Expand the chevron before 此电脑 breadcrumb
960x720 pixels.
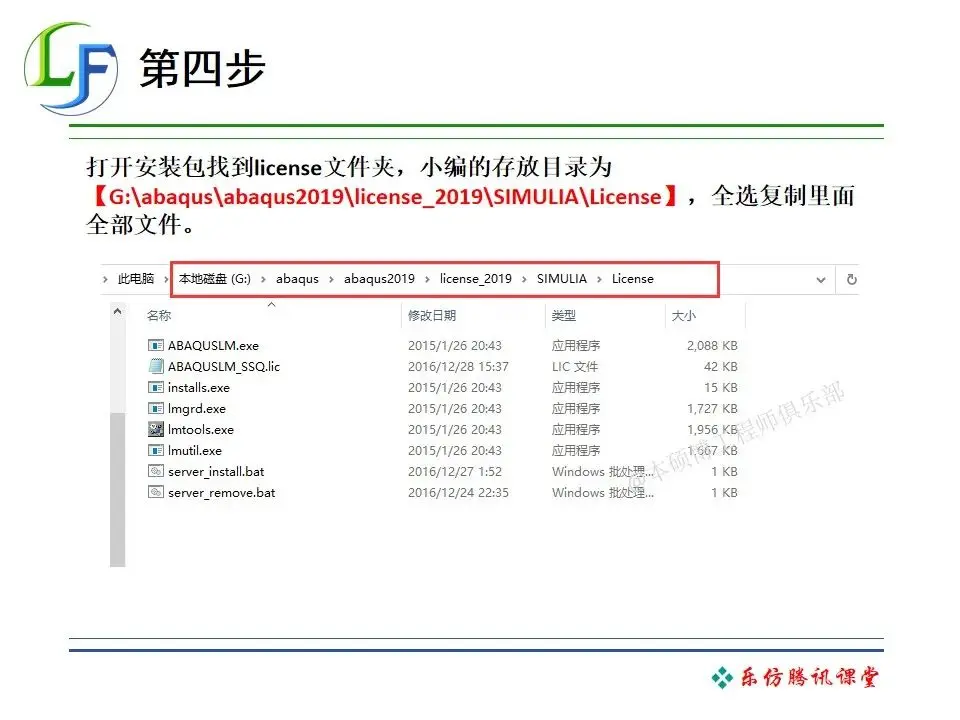[105, 280]
